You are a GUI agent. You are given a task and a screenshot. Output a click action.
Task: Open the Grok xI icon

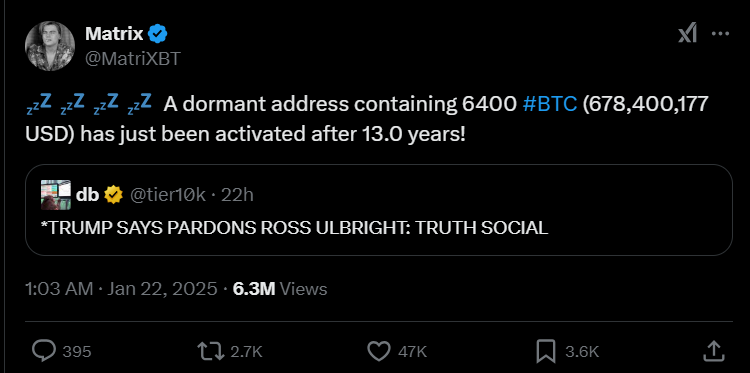tap(687, 34)
